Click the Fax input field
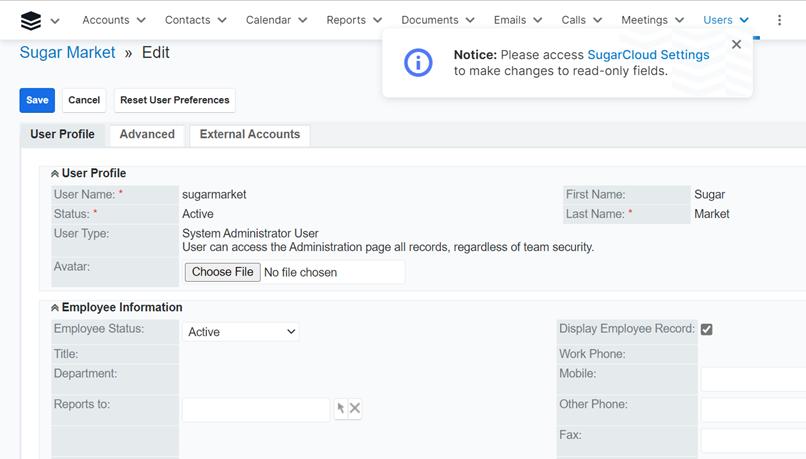Image resolution: width=806 pixels, height=459 pixels. pos(753,440)
